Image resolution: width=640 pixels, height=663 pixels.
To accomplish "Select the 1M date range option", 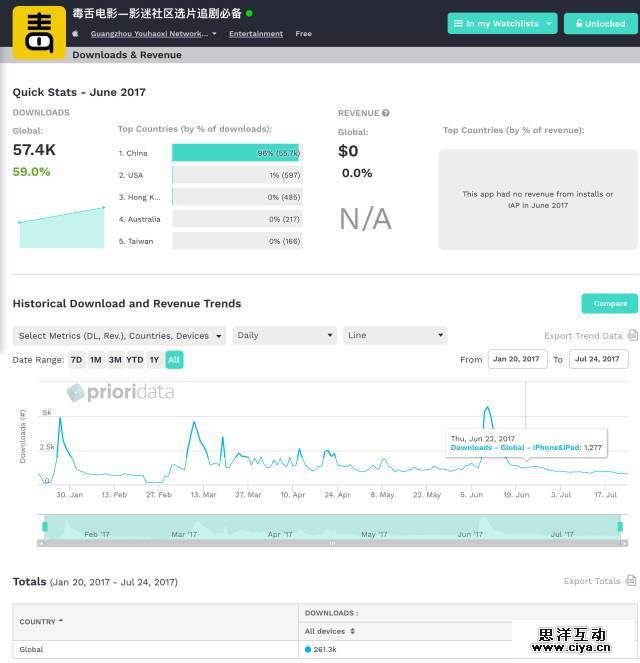I will point(96,360).
